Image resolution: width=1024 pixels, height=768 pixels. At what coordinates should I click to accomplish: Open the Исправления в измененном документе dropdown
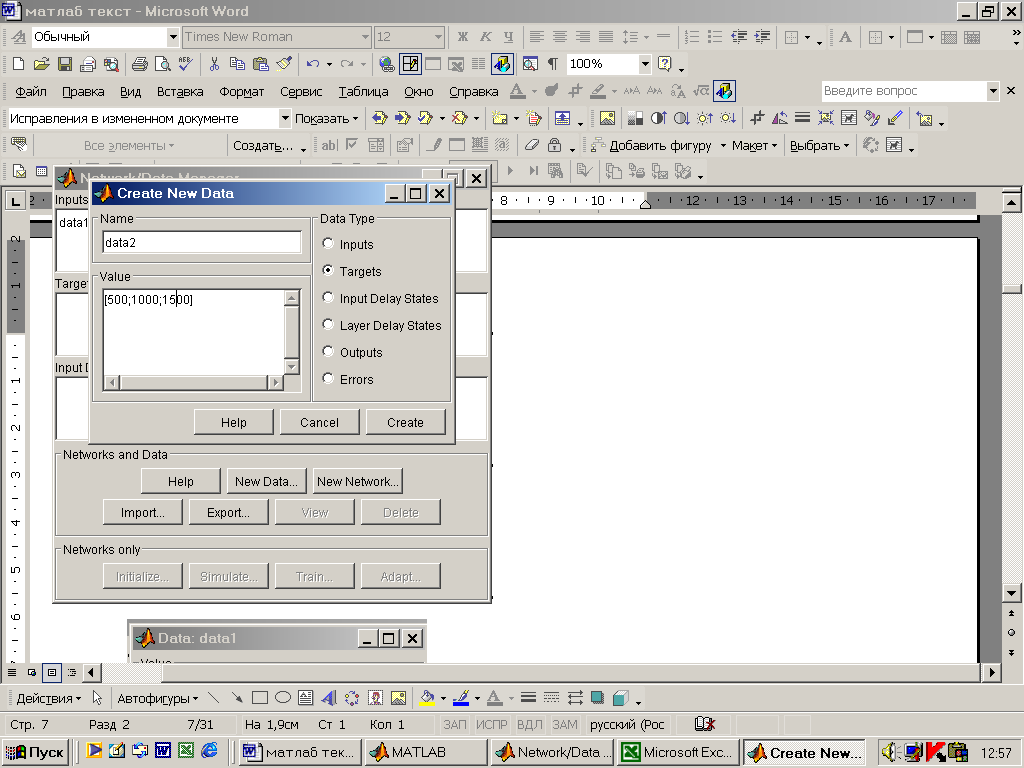coord(285,119)
